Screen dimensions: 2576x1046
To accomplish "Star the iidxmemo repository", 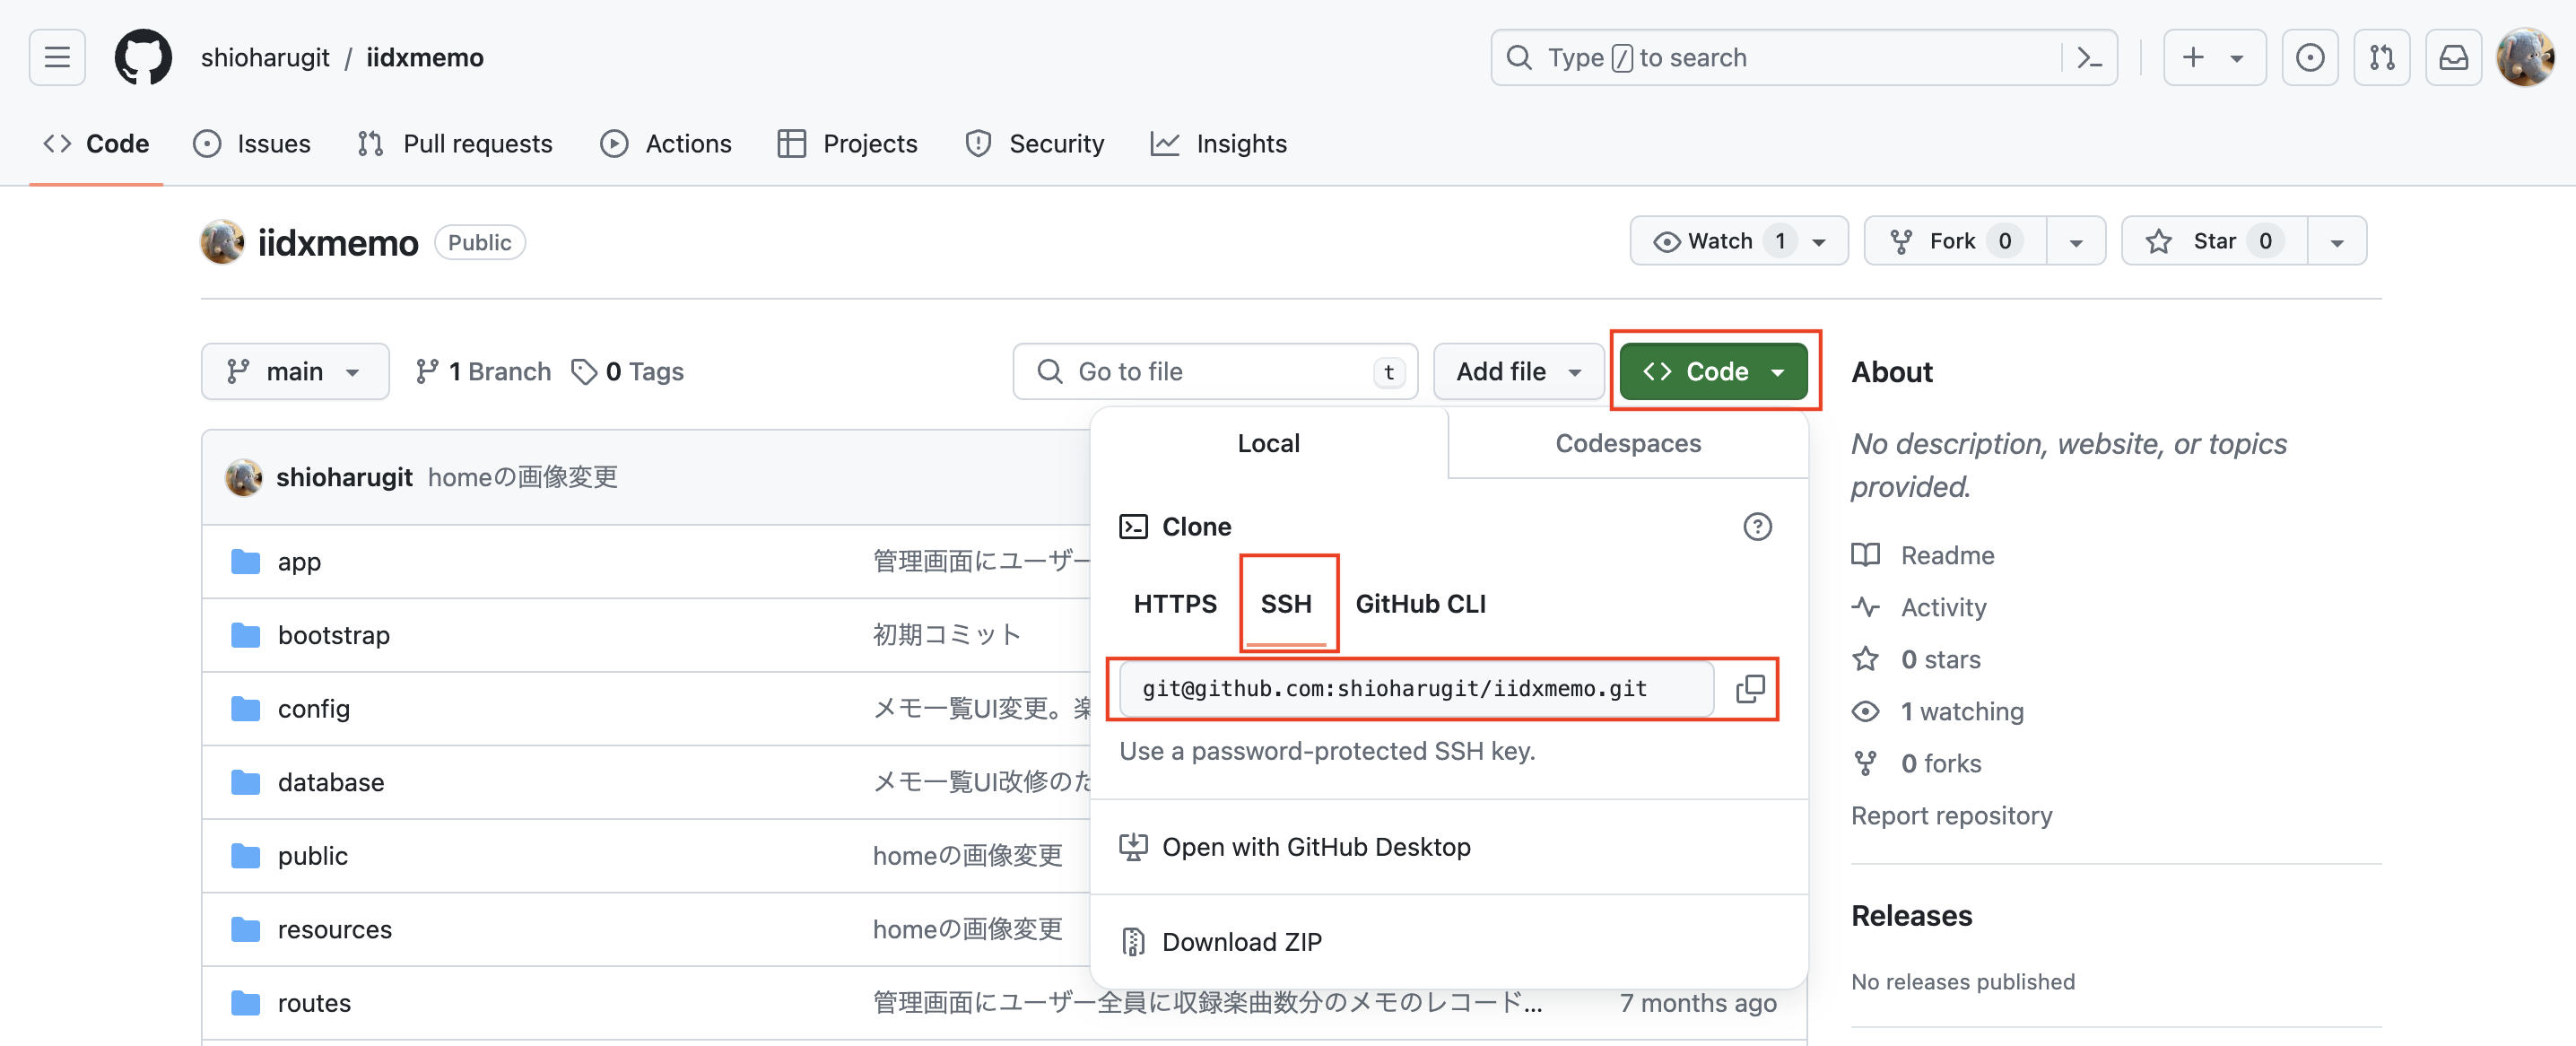I will (2210, 240).
